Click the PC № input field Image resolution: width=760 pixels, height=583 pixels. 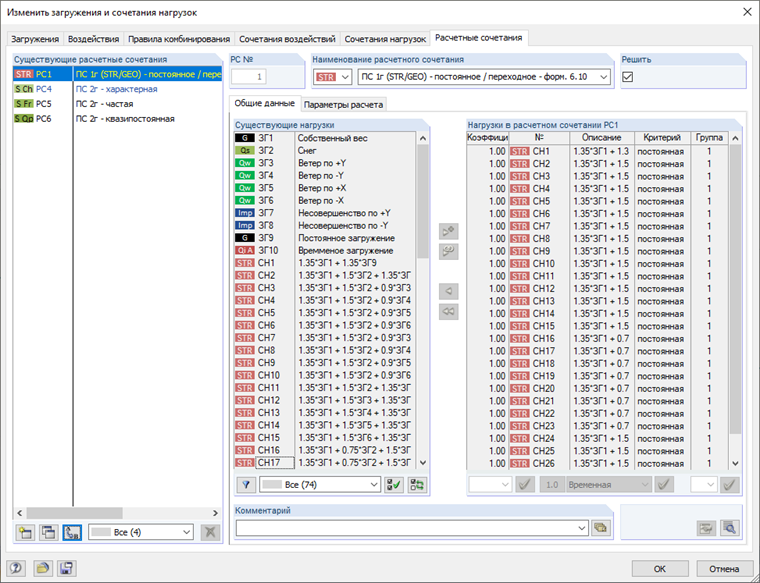[249, 77]
